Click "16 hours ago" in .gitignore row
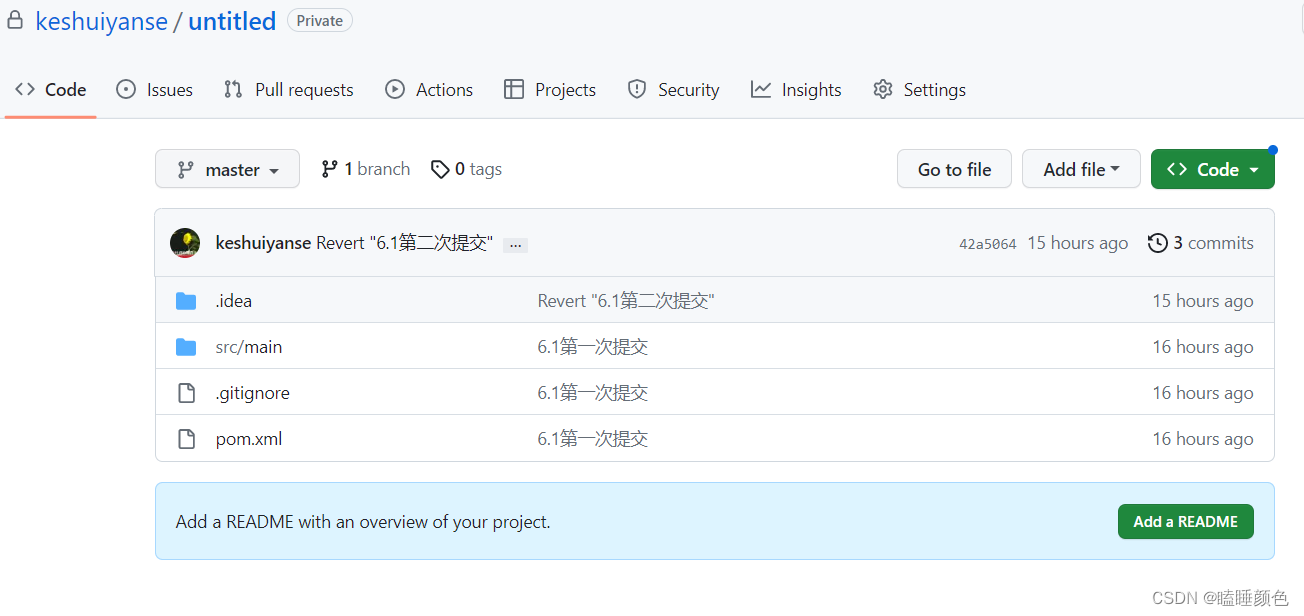 click(1203, 393)
